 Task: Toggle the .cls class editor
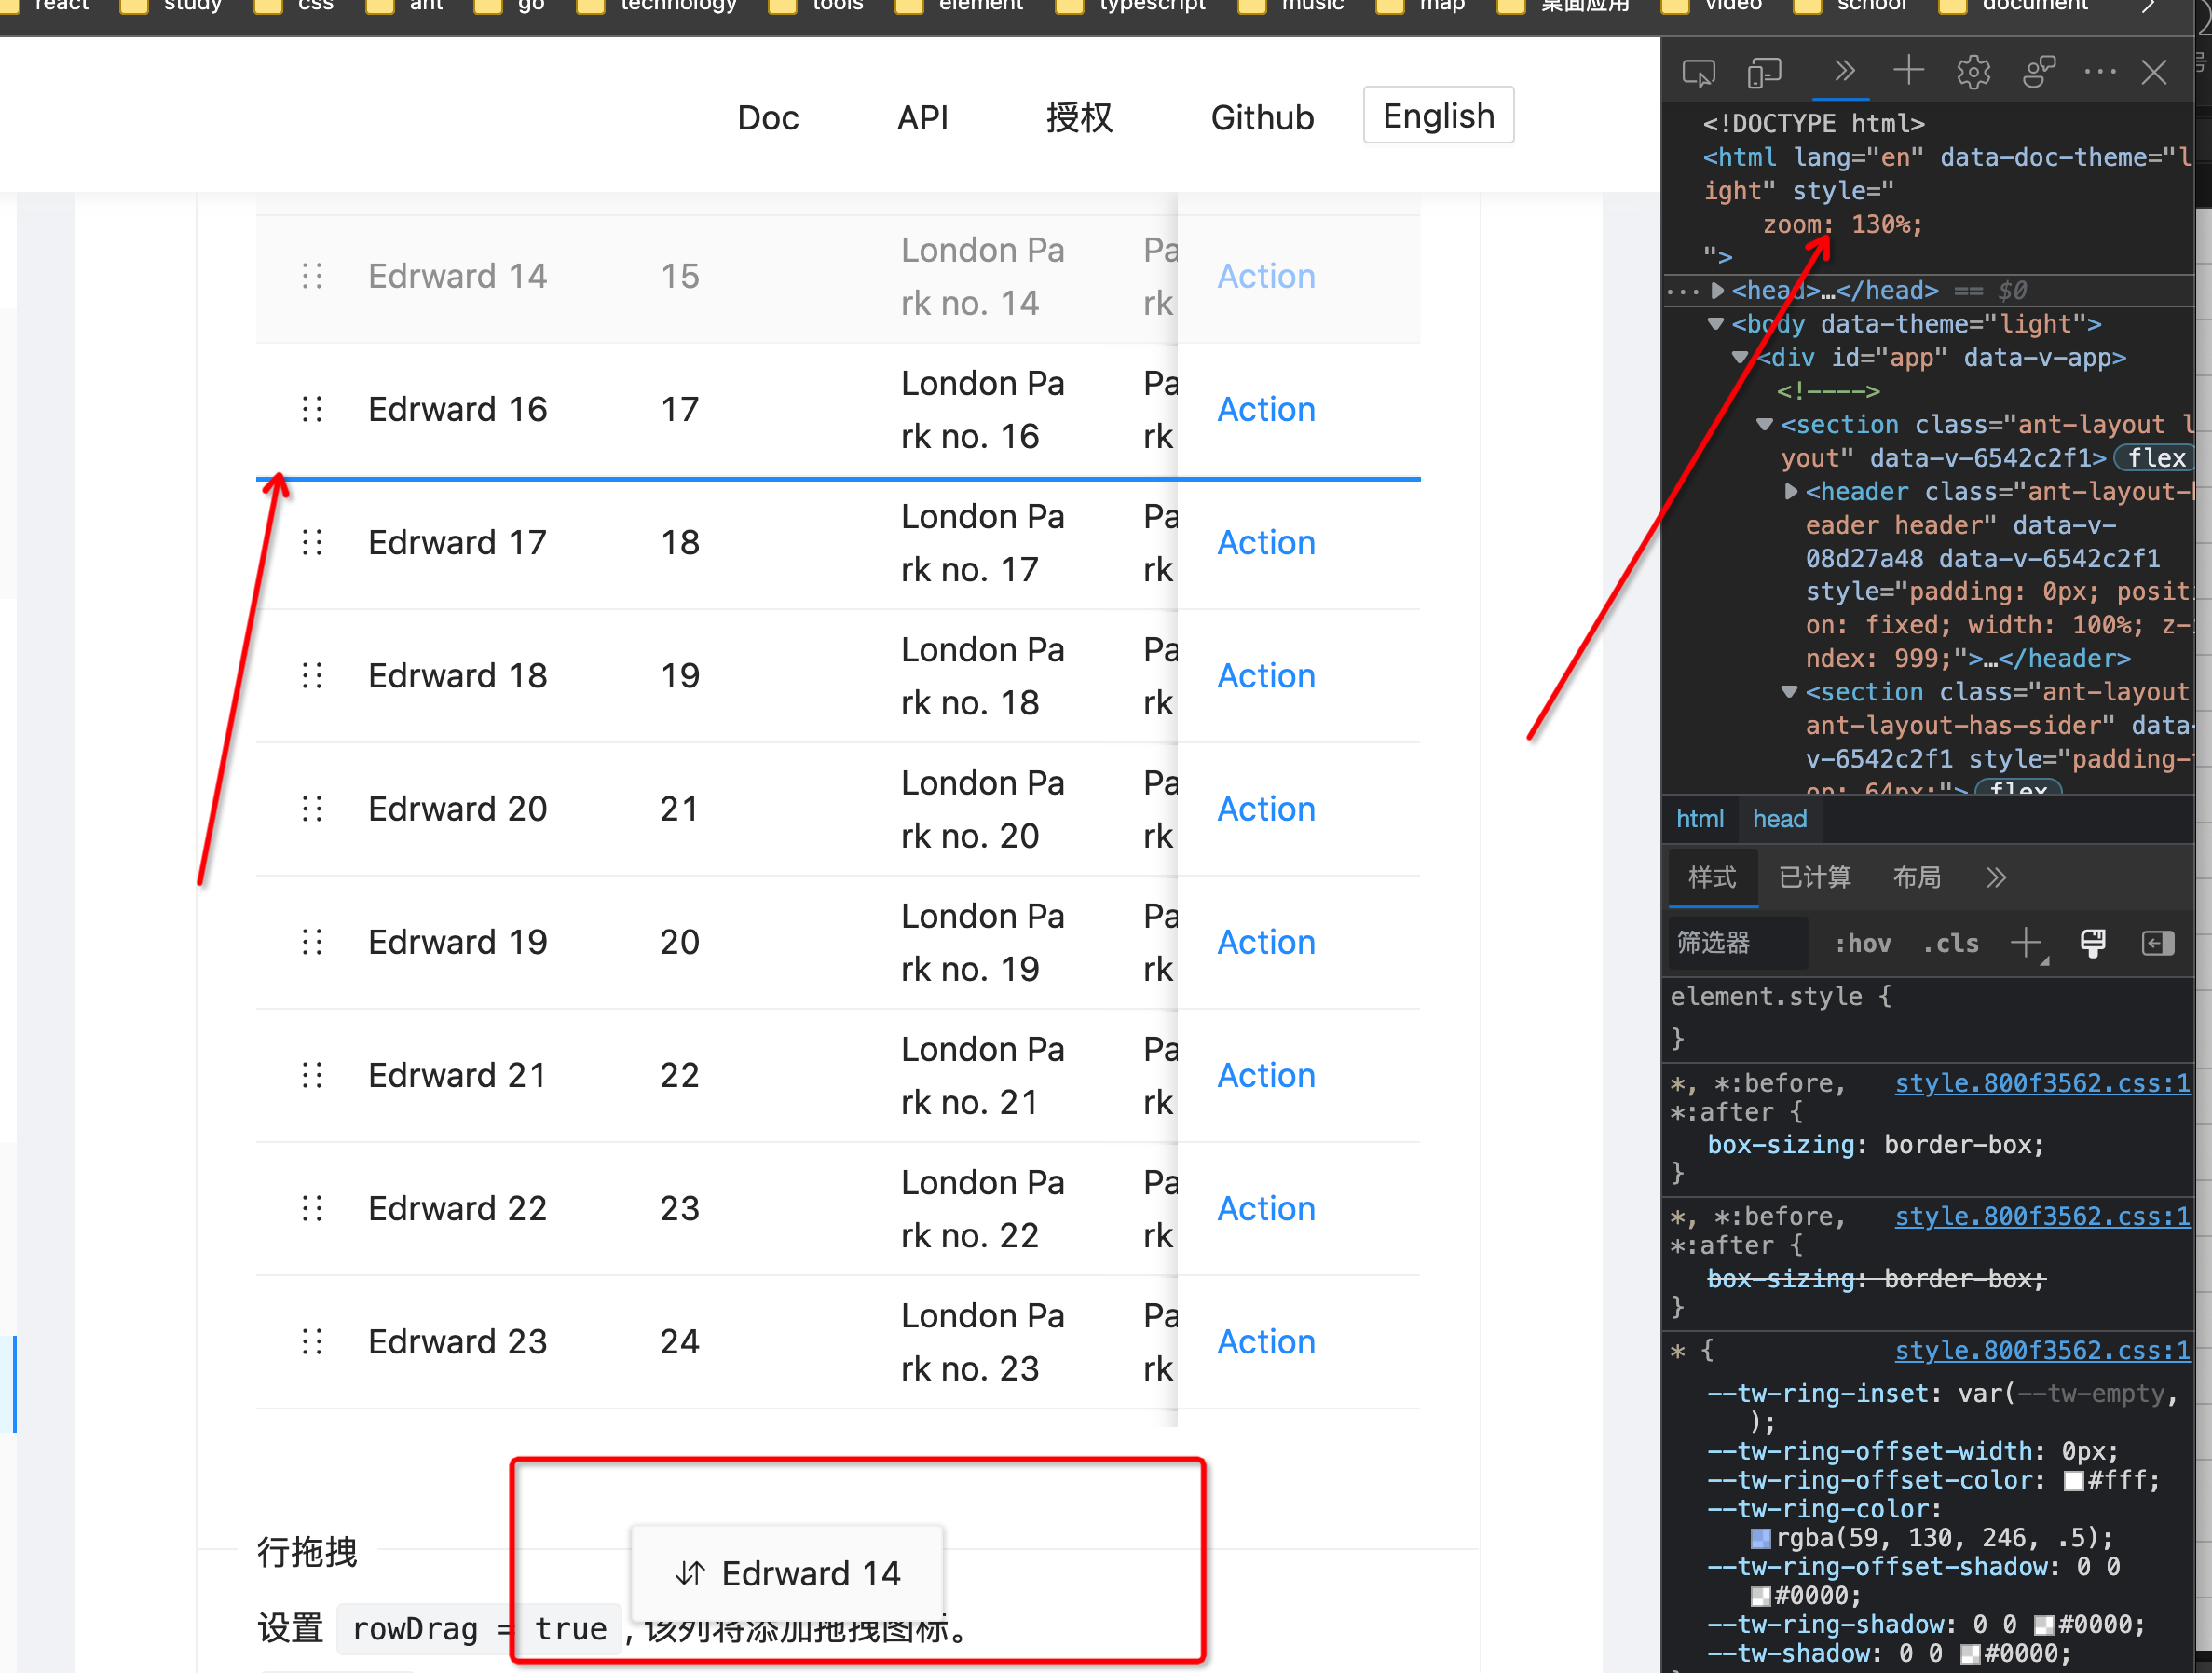click(x=1950, y=943)
